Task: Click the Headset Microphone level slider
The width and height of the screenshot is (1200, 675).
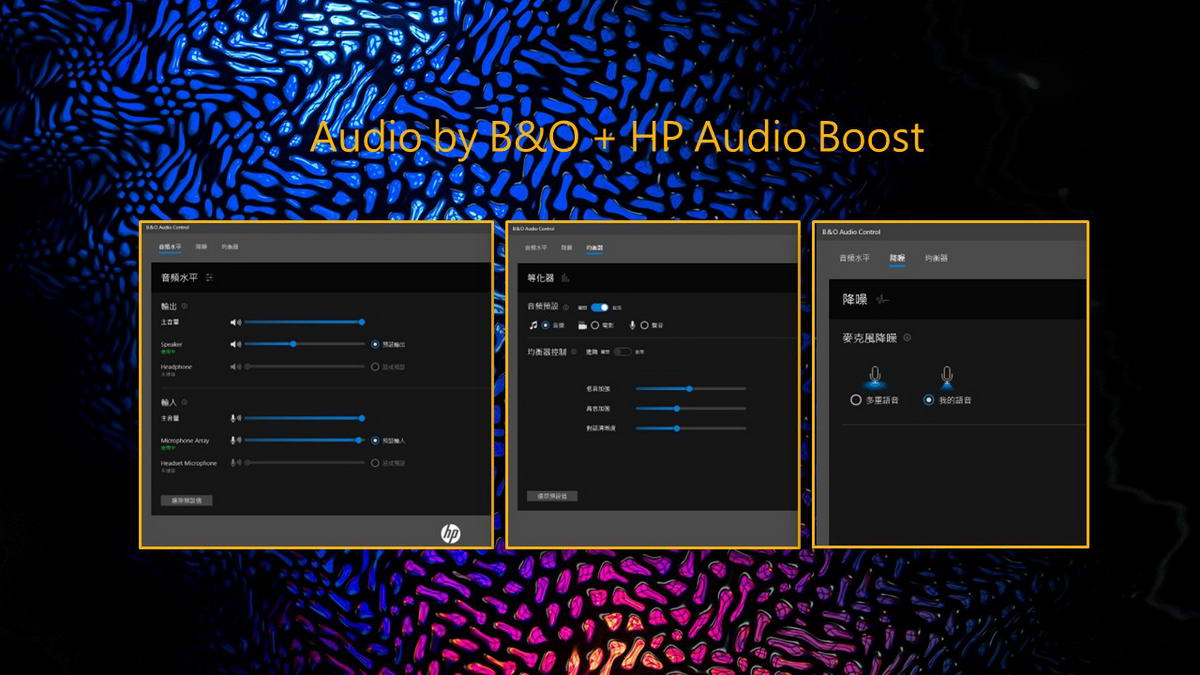Action: click(x=304, y=463)
